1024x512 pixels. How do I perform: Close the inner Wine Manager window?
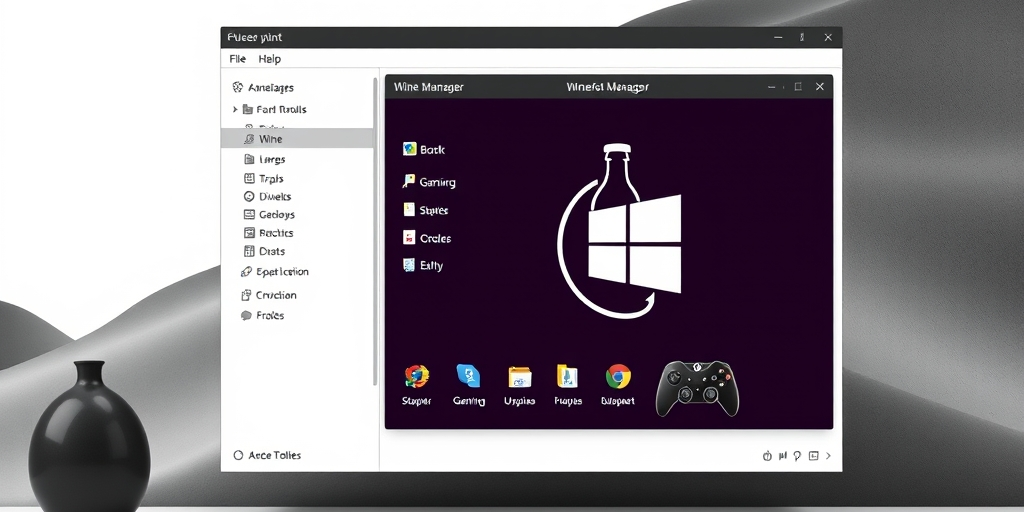pyautogui.click(x=820, y=86)
